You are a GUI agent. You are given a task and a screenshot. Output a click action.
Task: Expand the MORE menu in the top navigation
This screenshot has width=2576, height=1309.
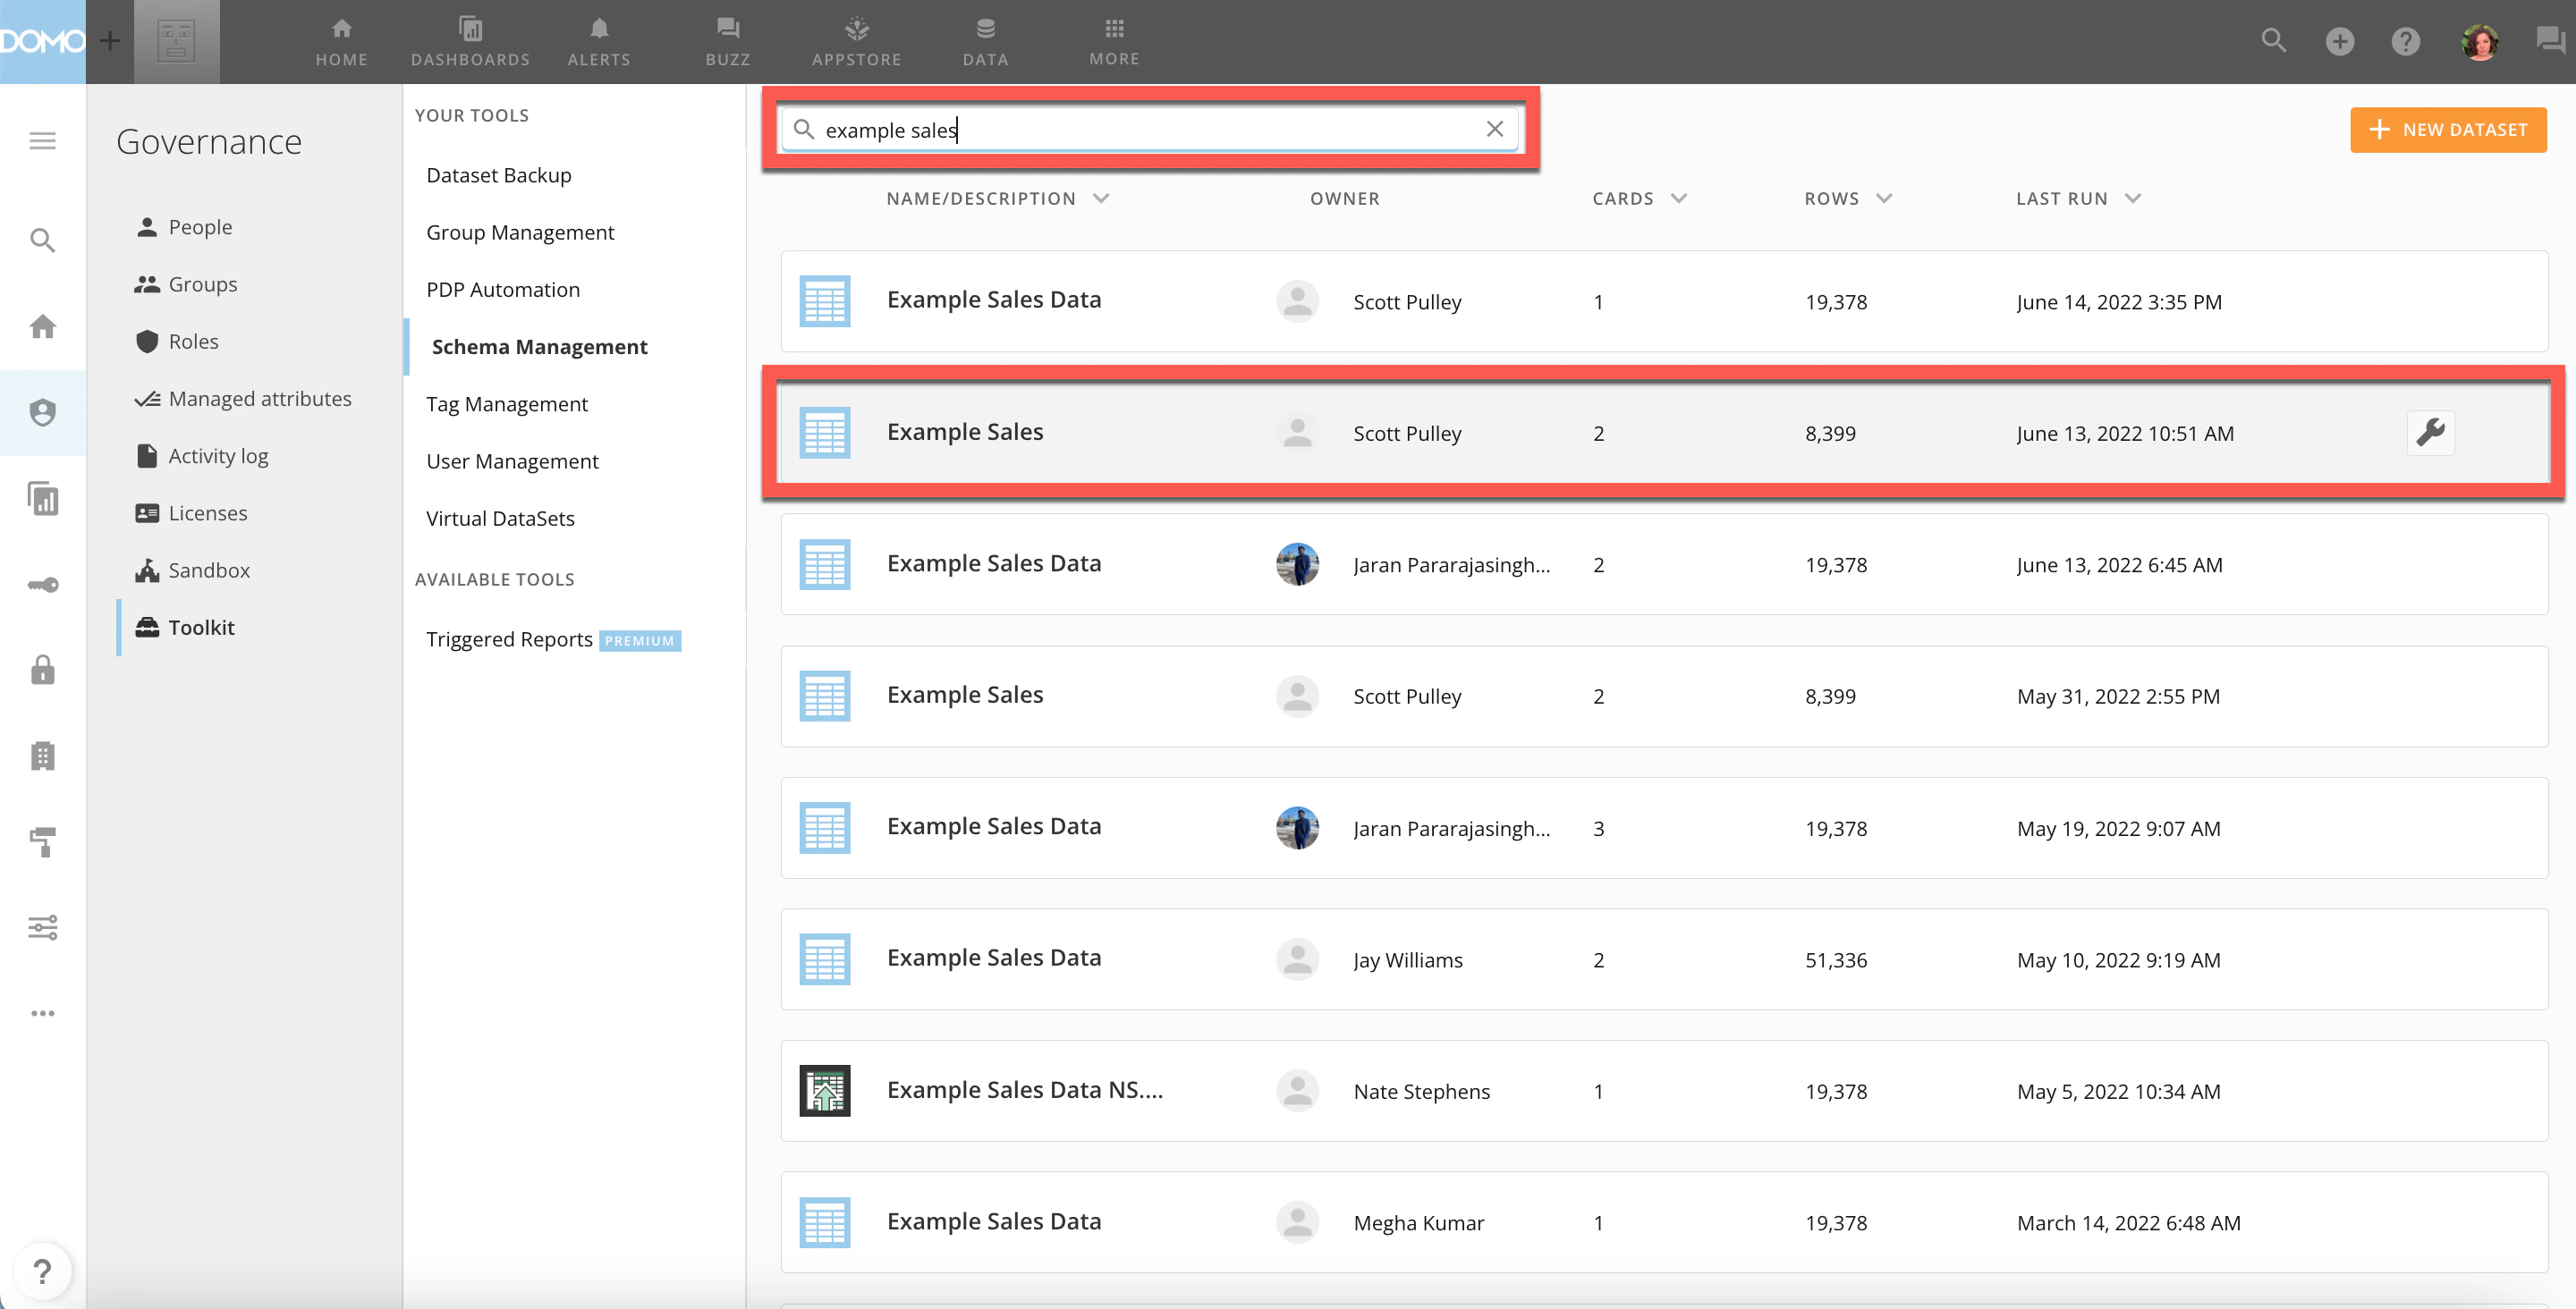point(1115,42)
